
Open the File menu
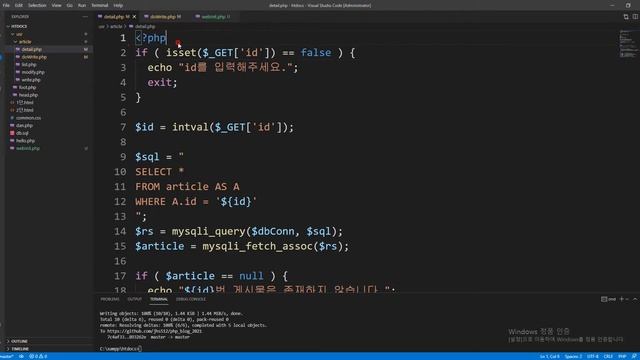click(6, 5)
